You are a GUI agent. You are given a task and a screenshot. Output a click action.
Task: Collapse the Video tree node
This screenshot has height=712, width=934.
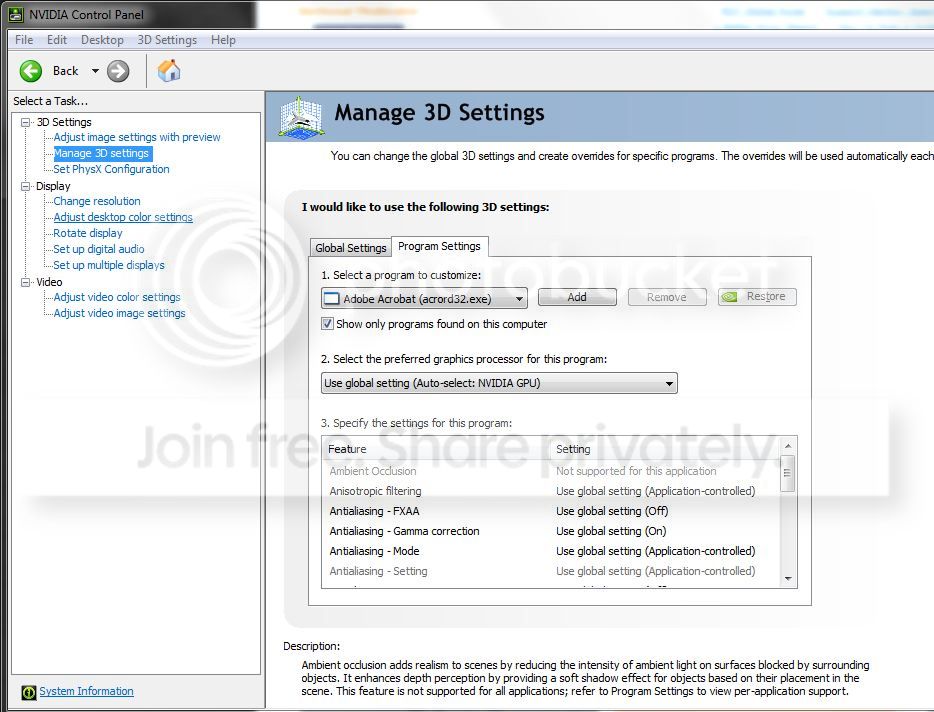tap(26, 282)
